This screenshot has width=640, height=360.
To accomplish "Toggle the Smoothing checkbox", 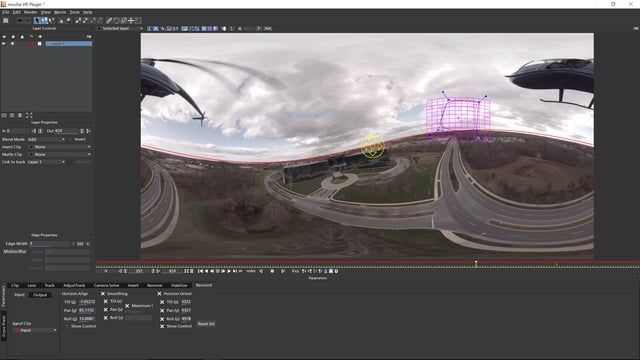I will (103, 293).
